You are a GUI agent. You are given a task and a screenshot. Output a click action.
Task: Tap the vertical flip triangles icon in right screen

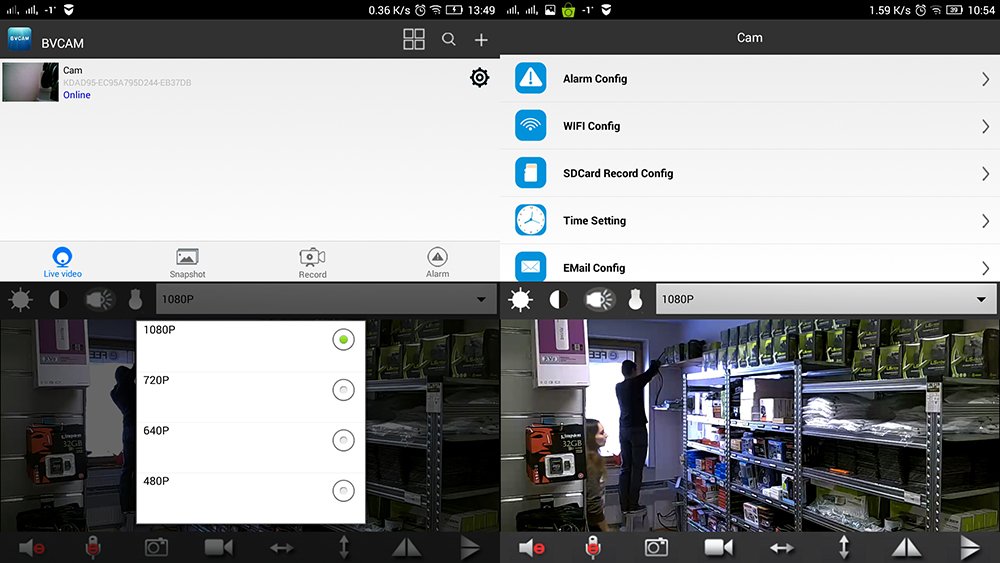click(969, 547)
